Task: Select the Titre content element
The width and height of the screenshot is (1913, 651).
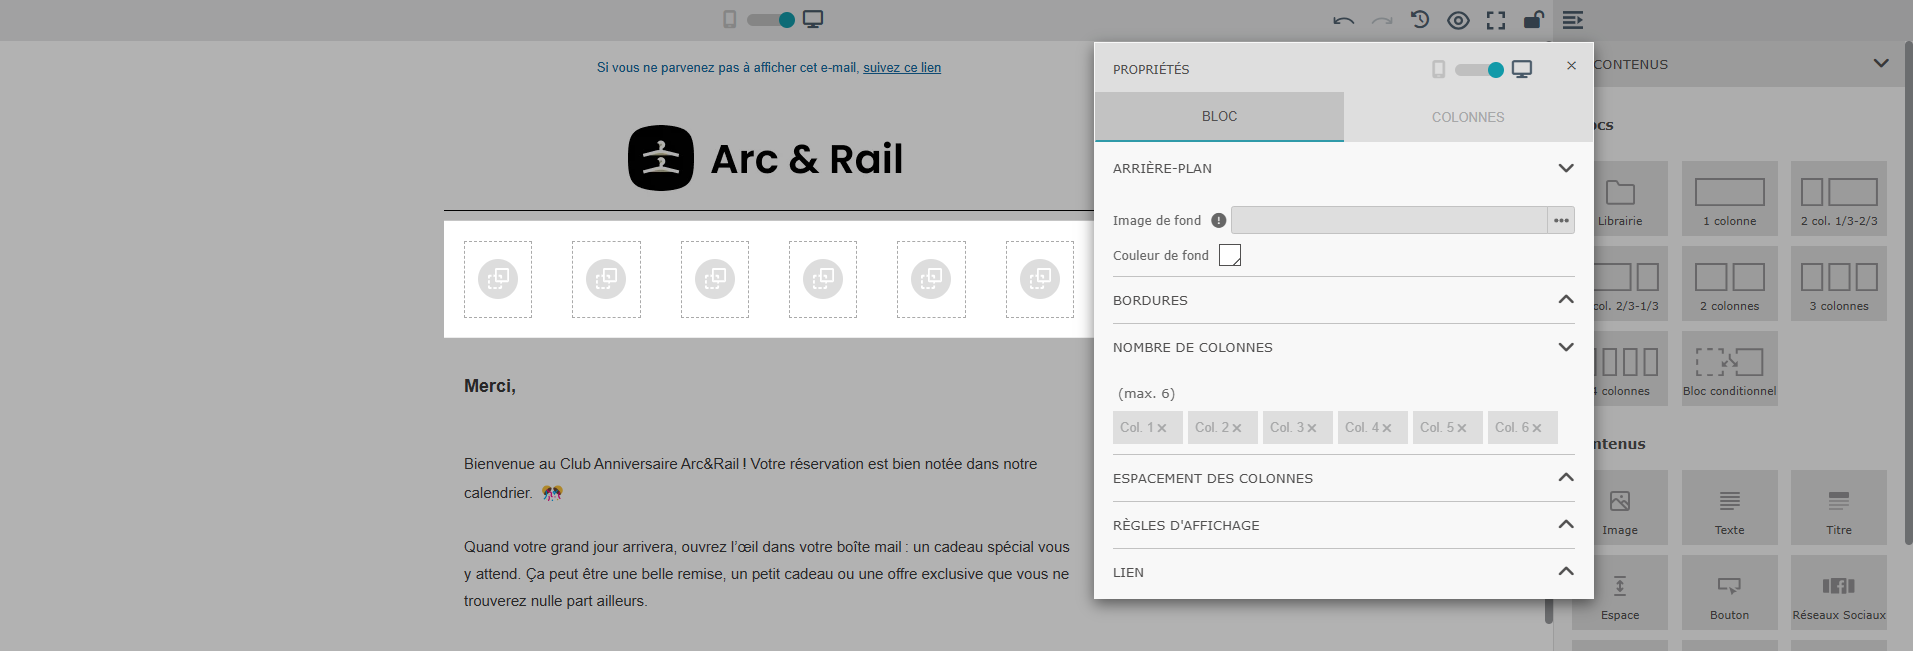Action: pos(1839,508)
